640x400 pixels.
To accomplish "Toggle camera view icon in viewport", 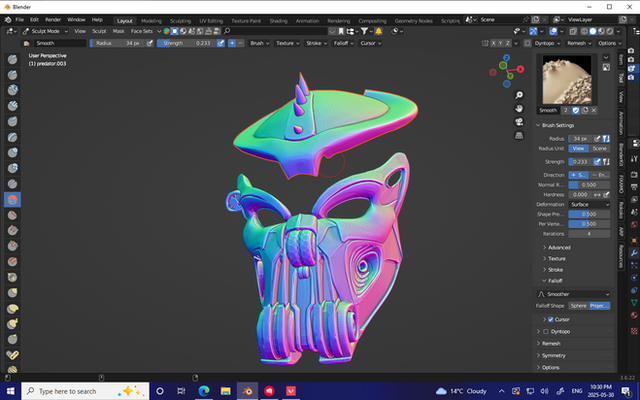I will pyautogui.click(x=519, y=122).
